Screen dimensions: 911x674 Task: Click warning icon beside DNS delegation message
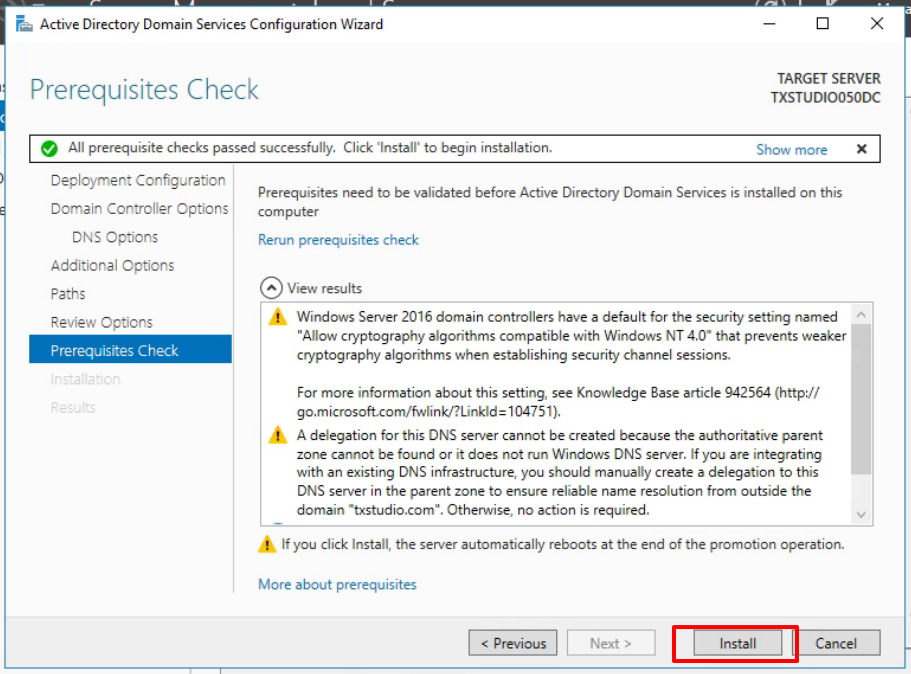coord(278,435)
